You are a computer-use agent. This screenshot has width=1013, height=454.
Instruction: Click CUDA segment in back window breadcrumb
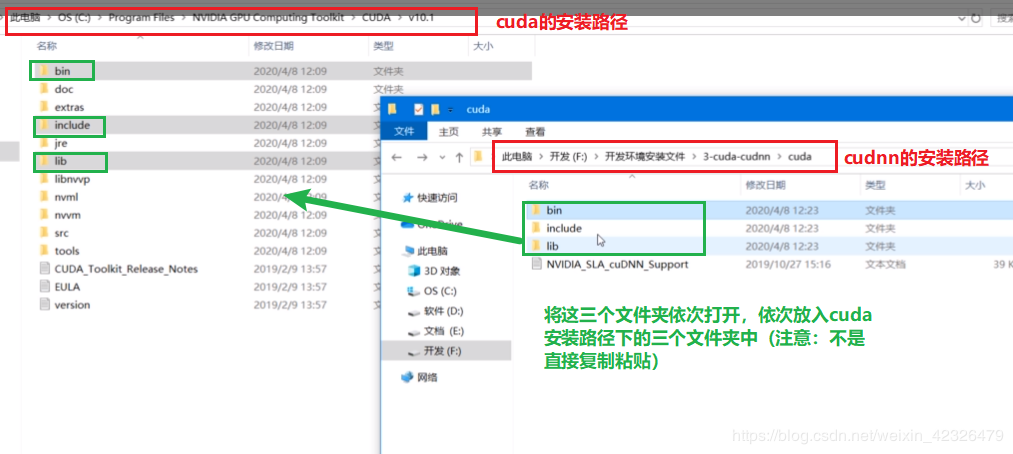click(x=376, y=17)
